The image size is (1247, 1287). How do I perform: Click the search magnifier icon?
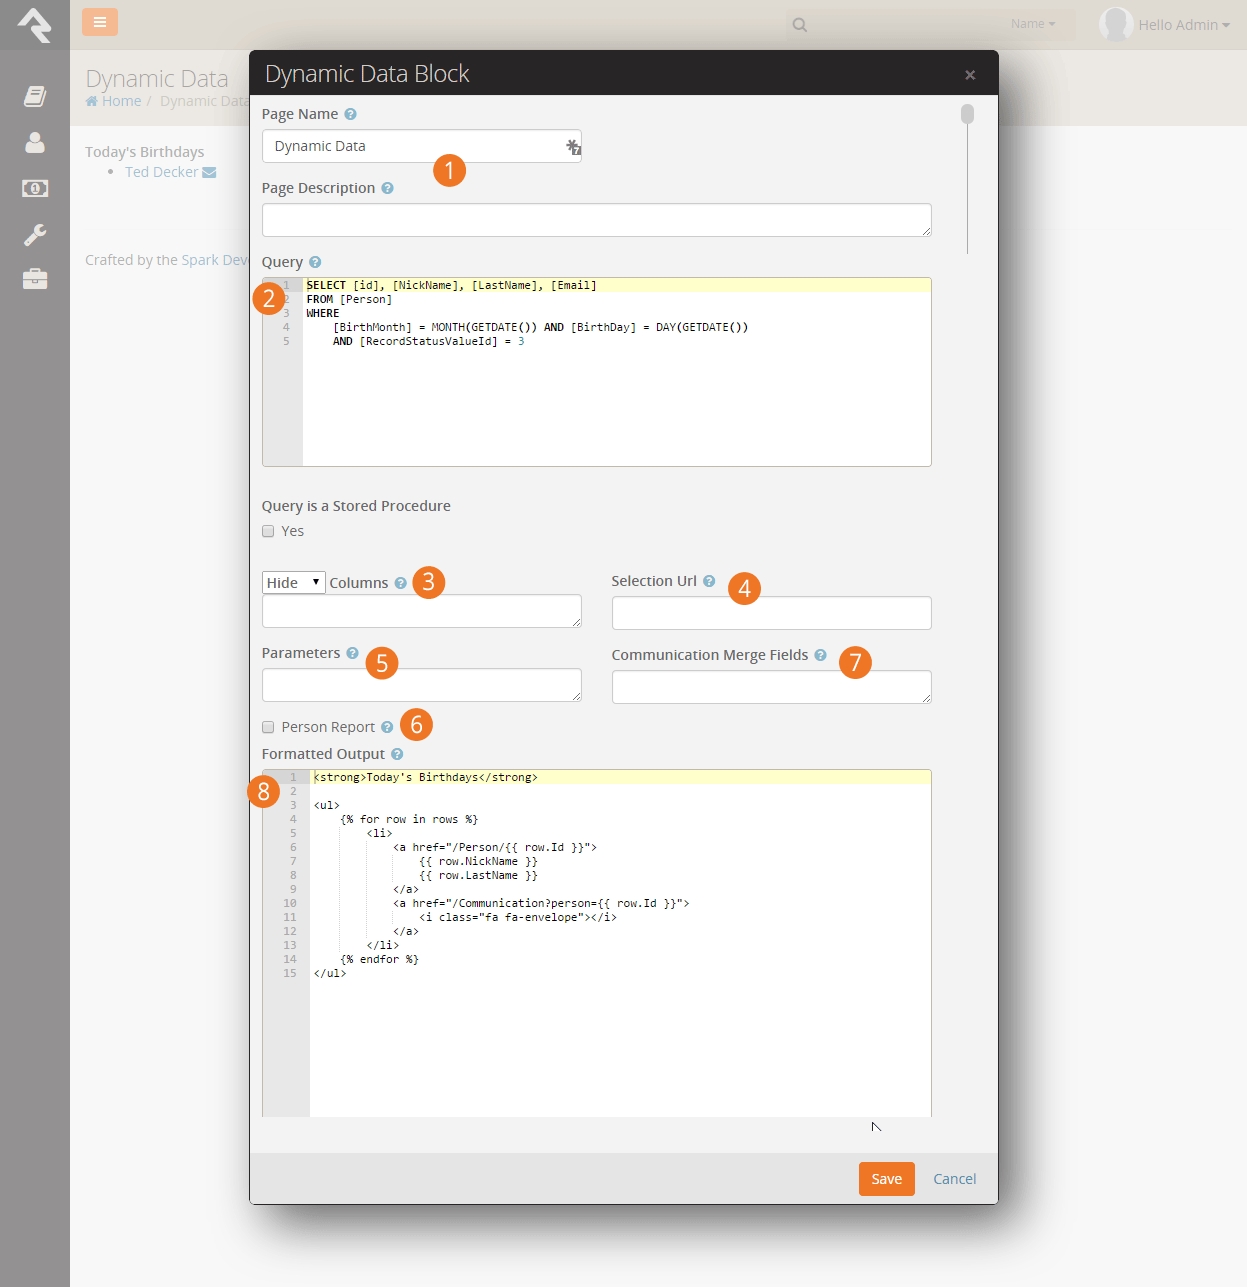(x=800, y=25)
